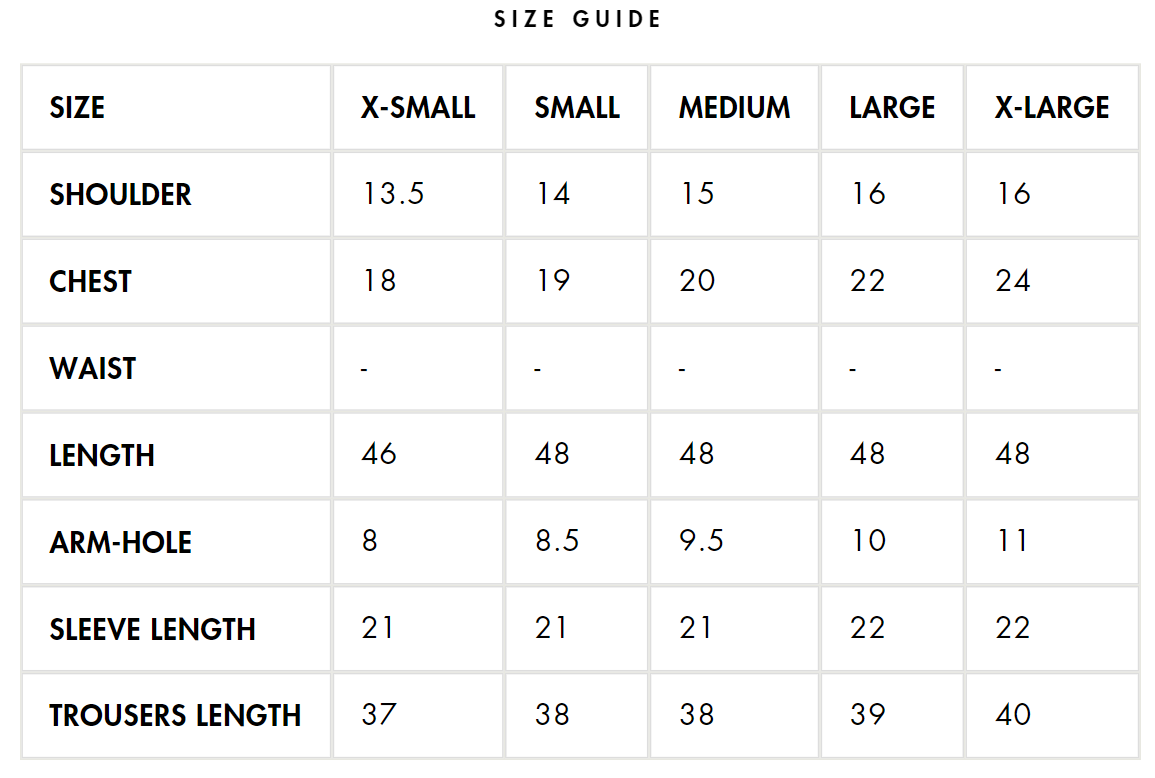Select the X-LARGE column header

(x=1052, y=108)
